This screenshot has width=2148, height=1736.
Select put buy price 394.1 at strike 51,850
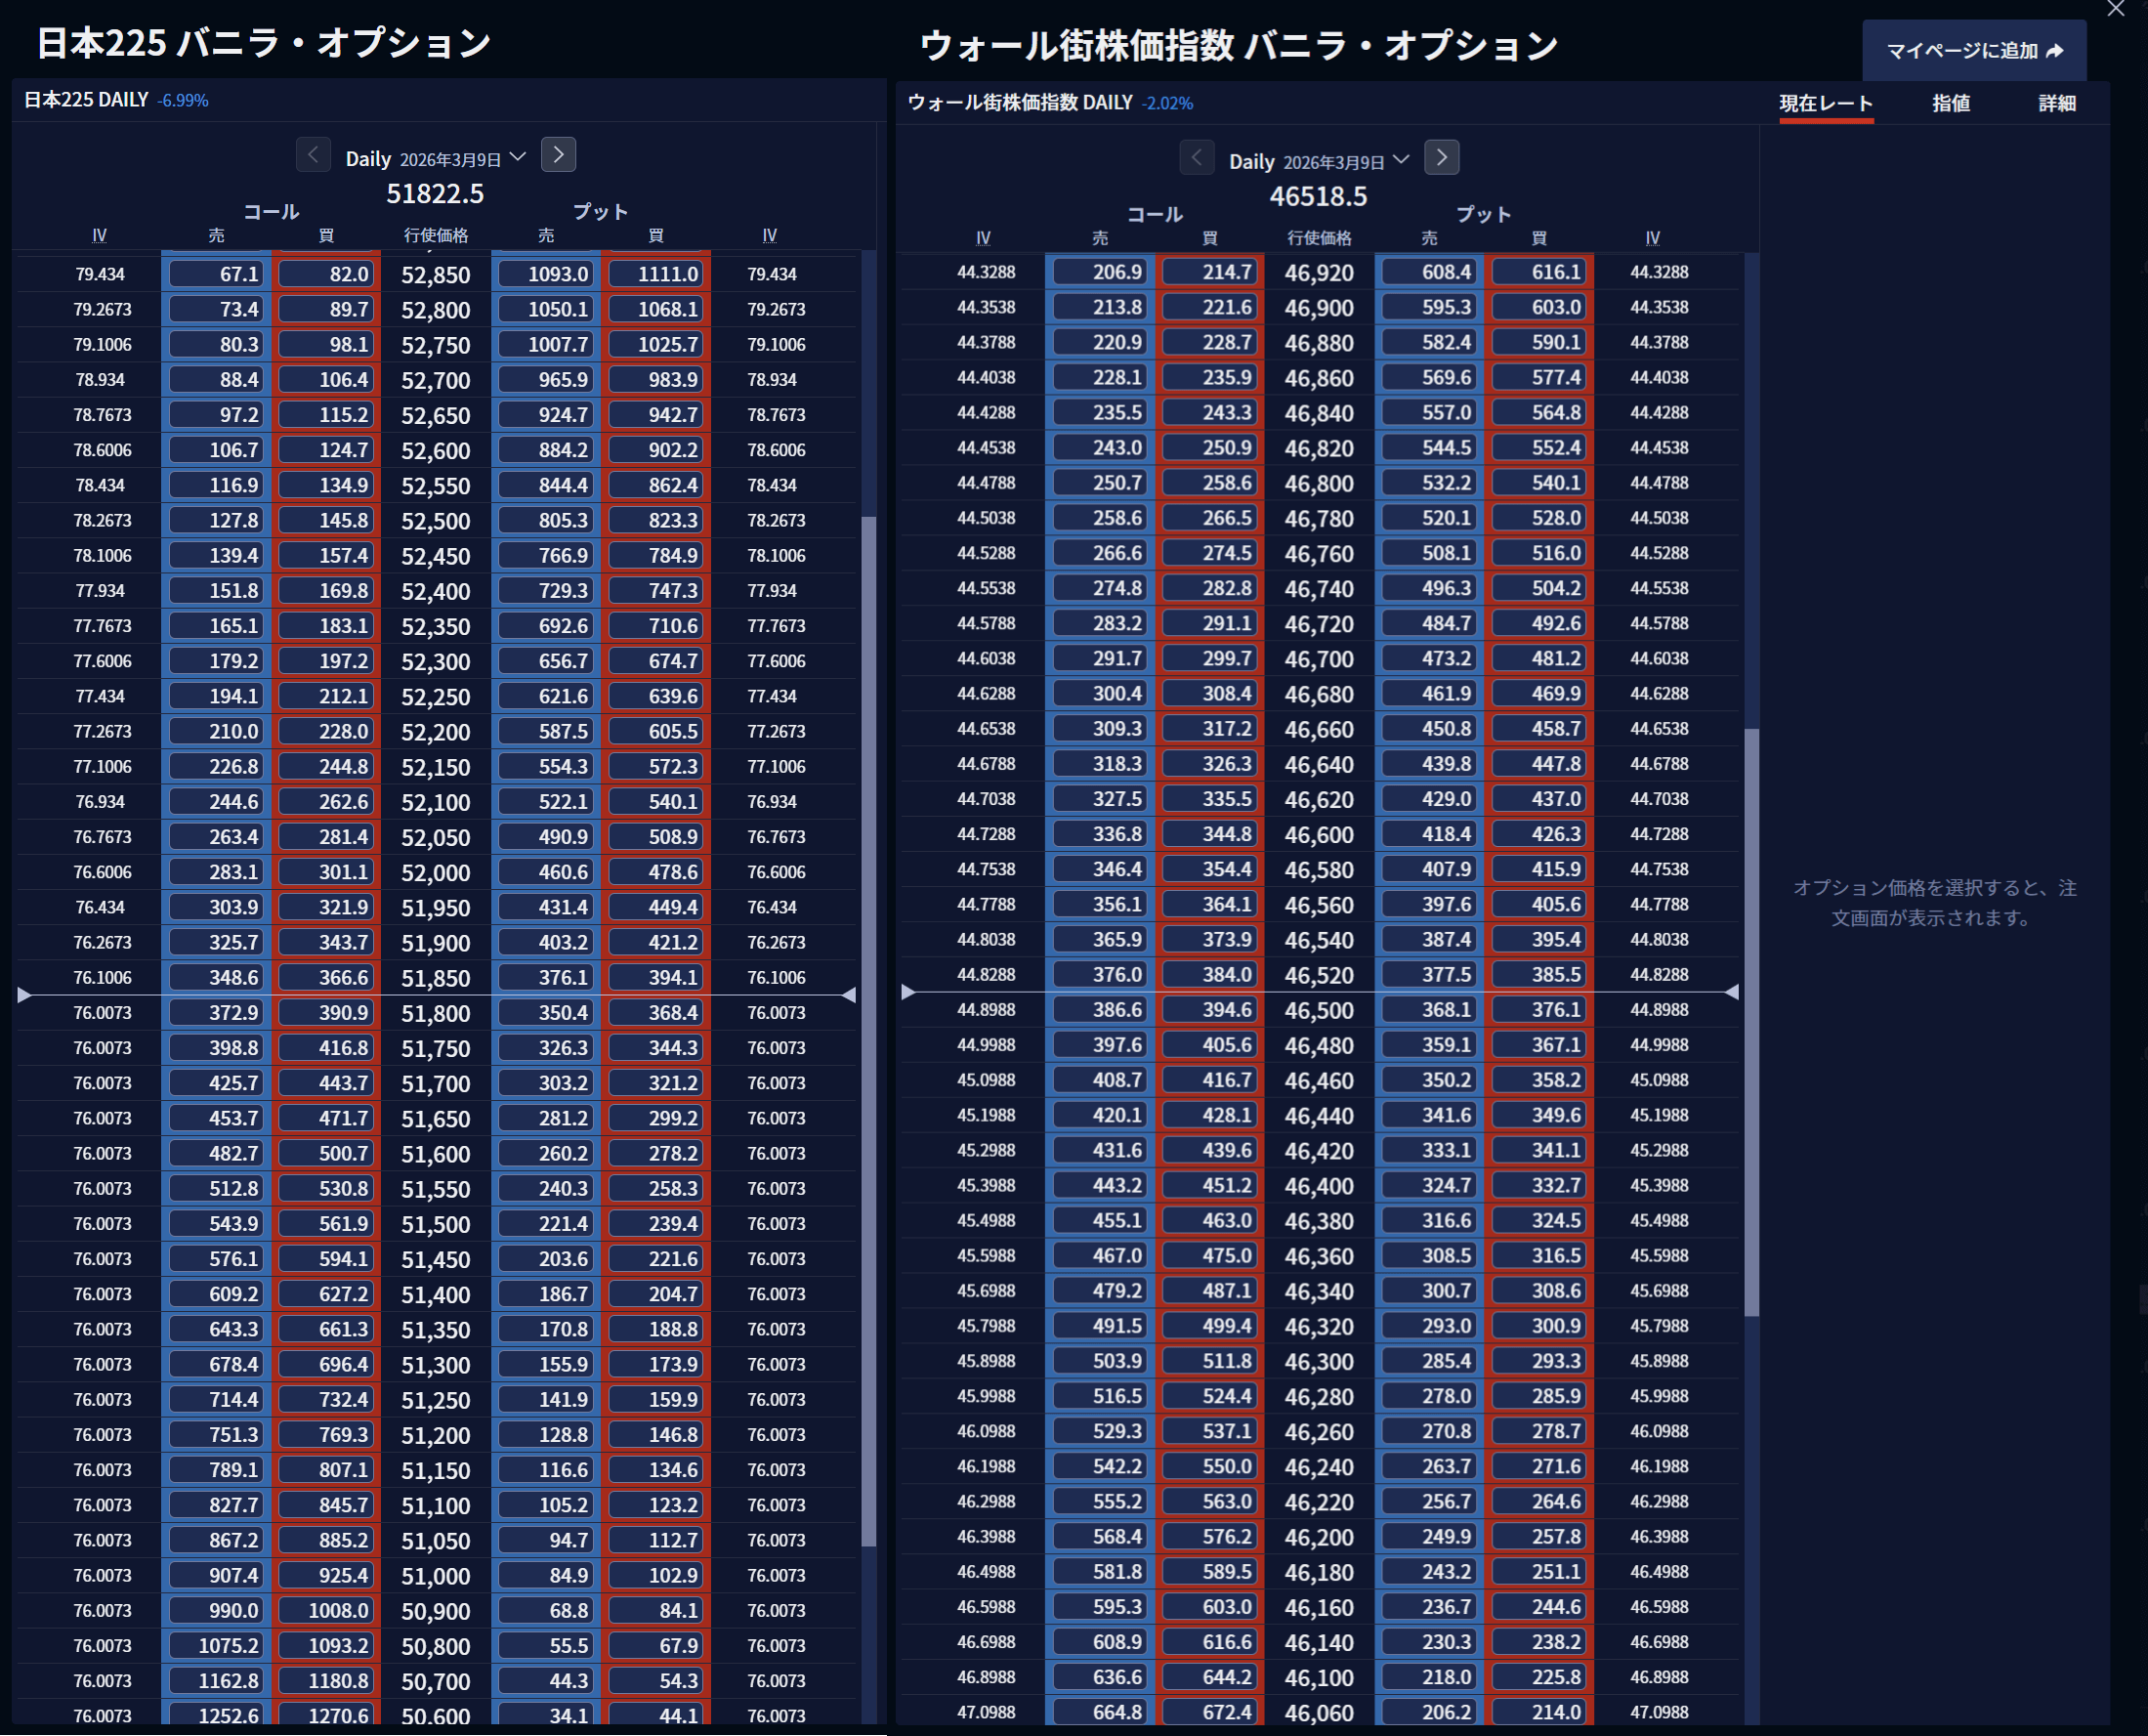(x=657, y=977)
